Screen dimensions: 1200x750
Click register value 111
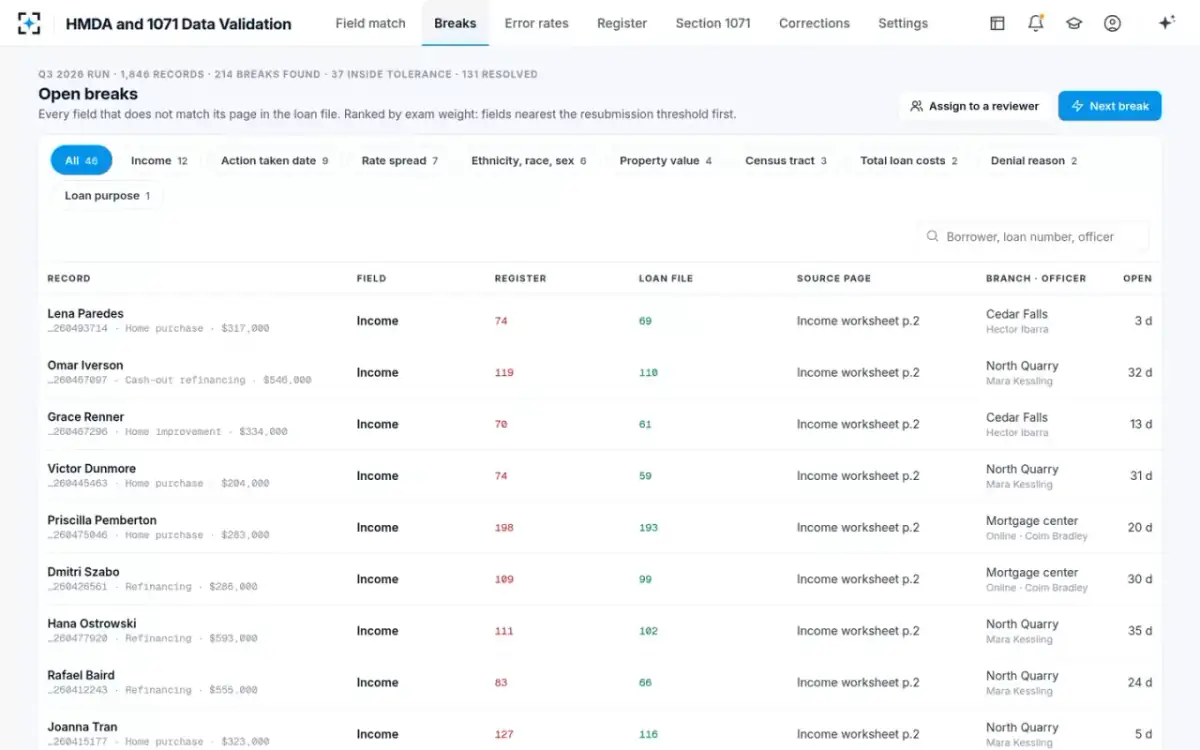pyautogui.click(x=504, y=631)
